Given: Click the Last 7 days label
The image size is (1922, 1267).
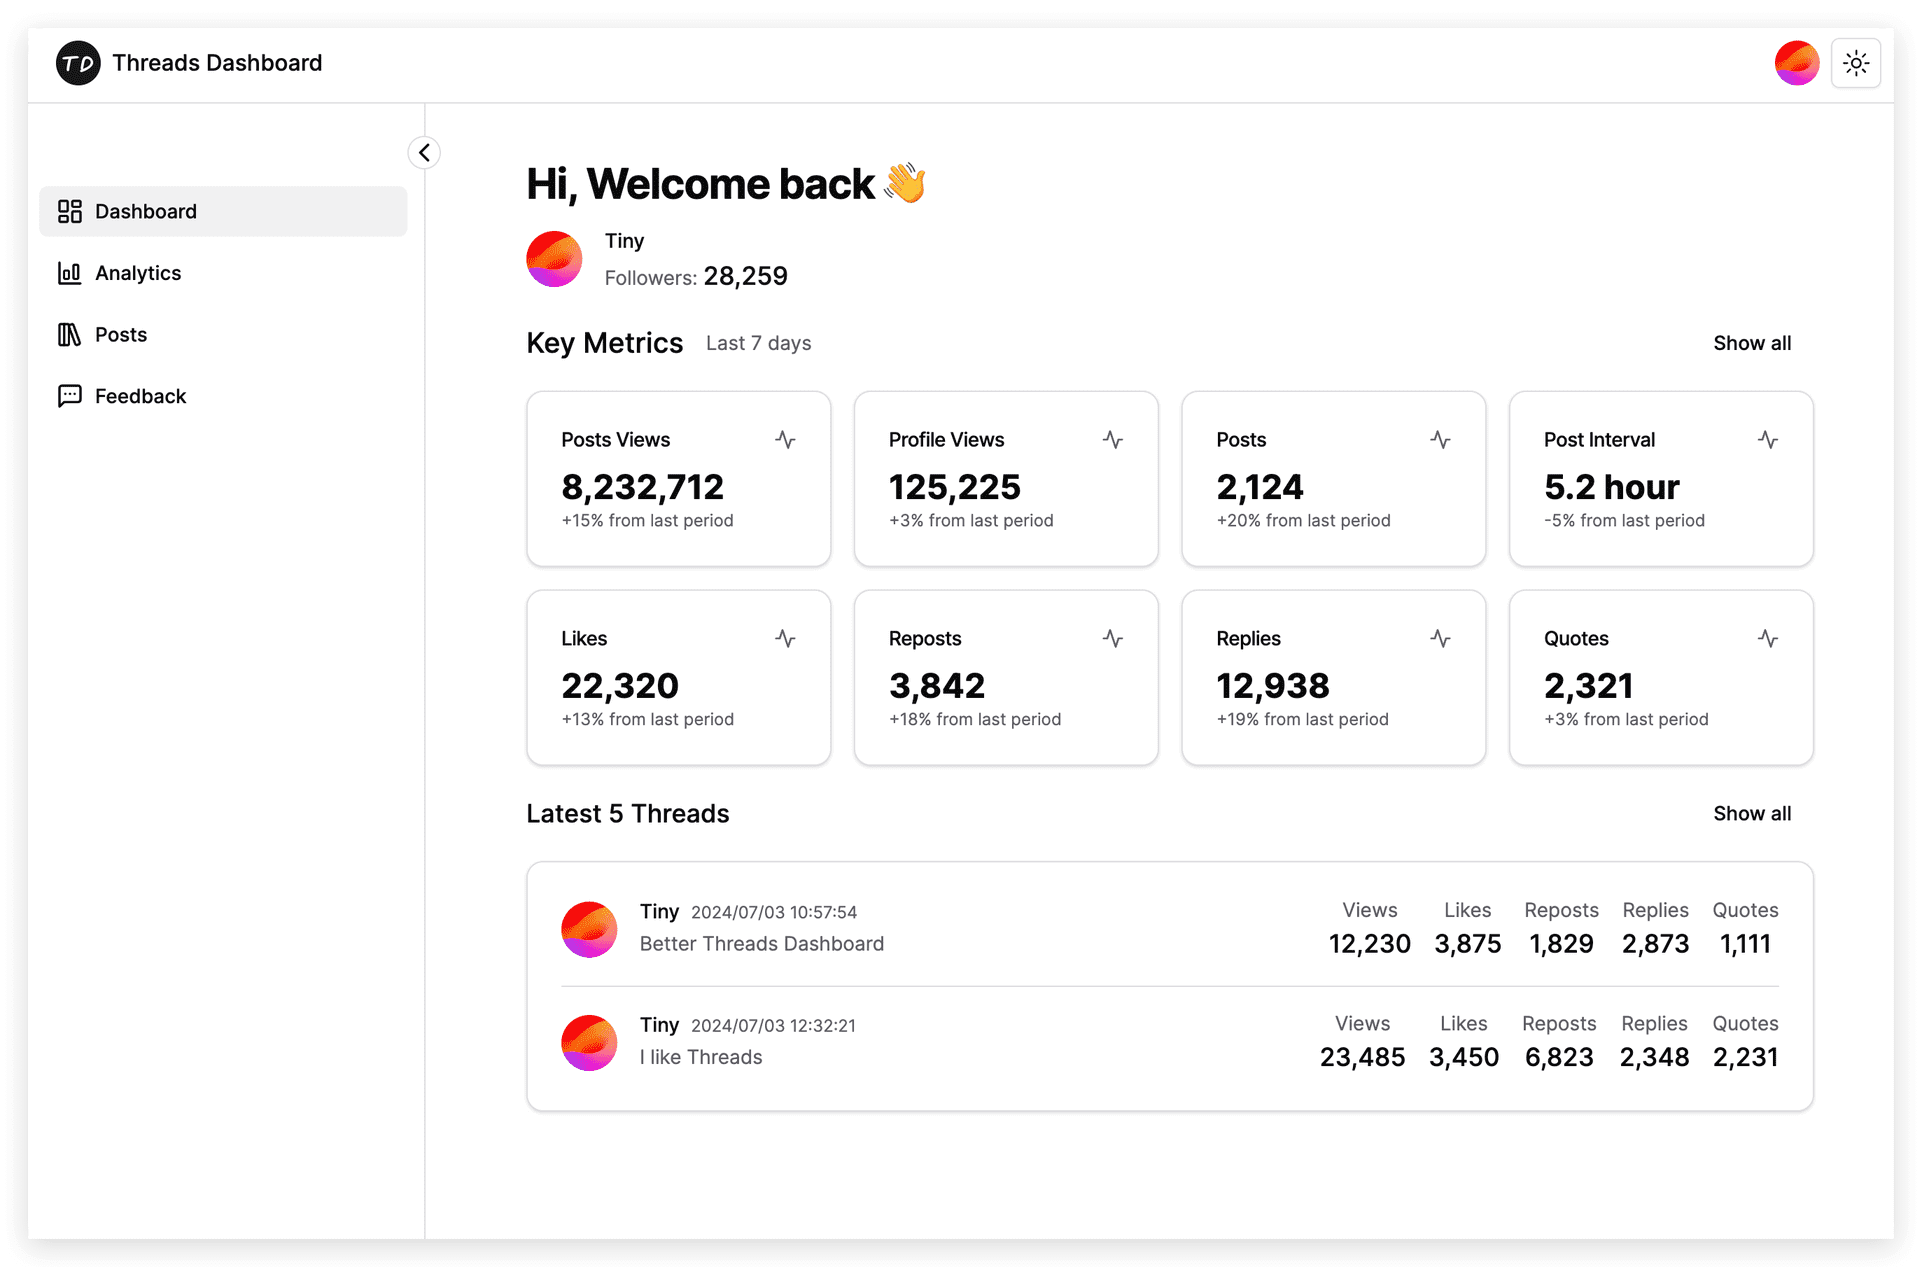Looking at the screenshot, I should [x=758, y=343].
